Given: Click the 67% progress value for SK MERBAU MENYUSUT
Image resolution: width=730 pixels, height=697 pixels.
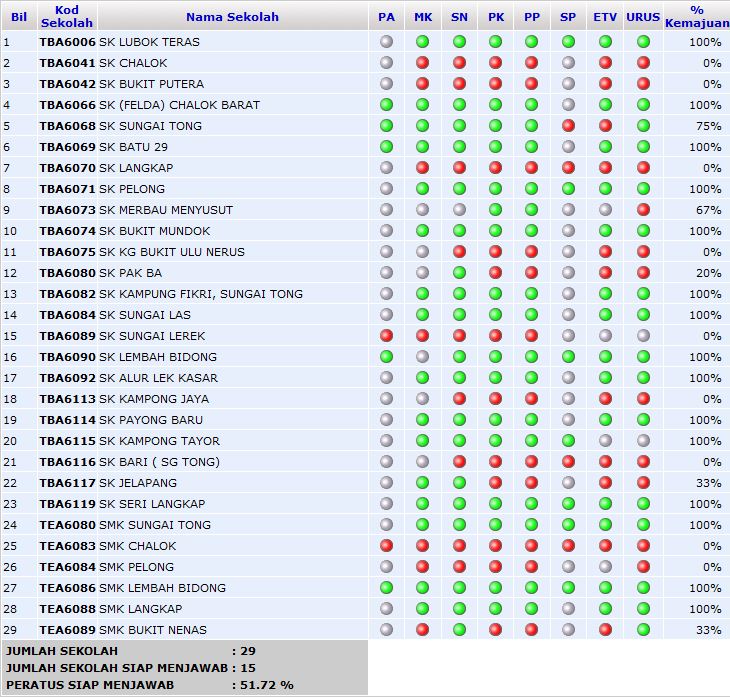Looking at the screenshot, I should tap(709, 210).
